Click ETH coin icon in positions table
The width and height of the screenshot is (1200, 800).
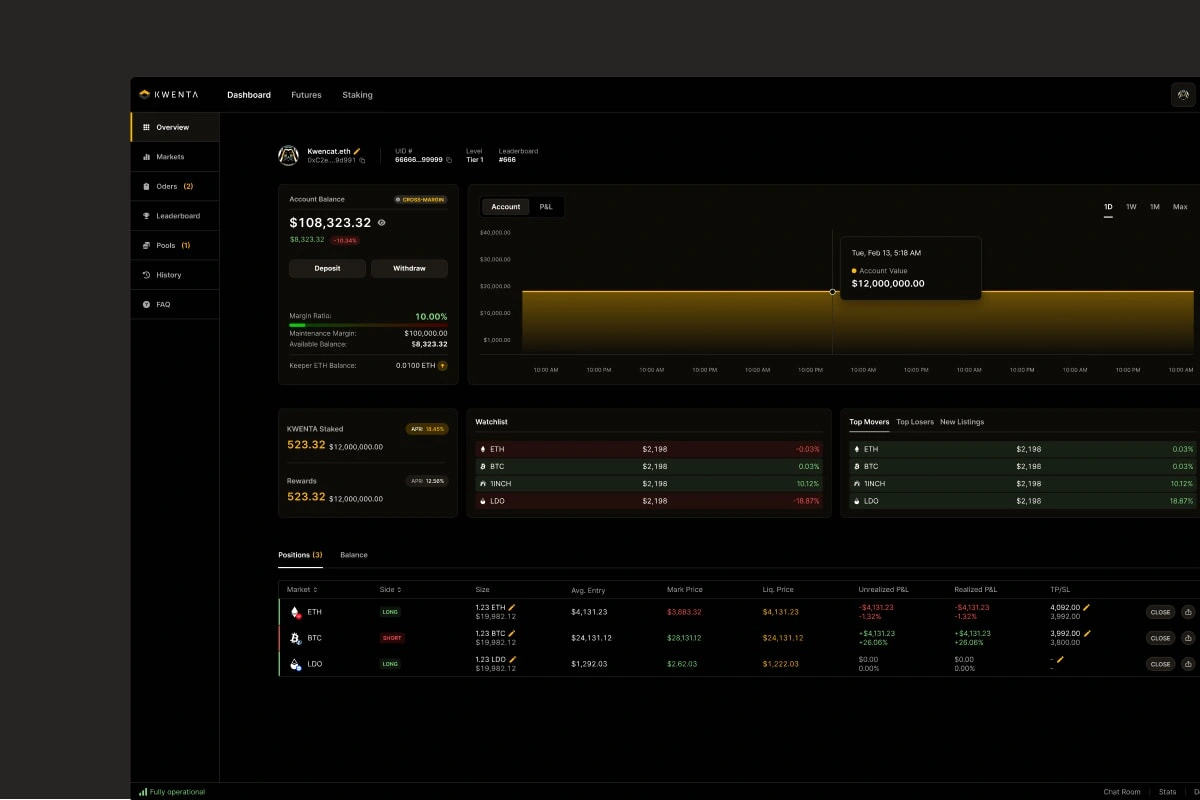295,612
